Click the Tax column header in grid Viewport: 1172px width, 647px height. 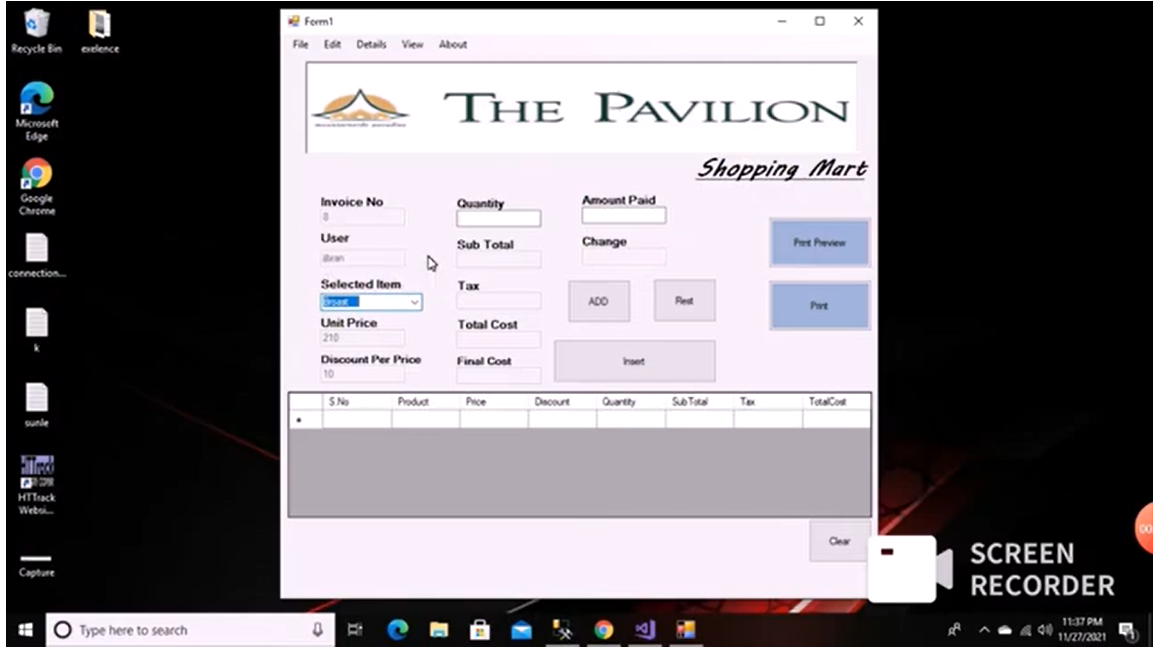point(768,402)
